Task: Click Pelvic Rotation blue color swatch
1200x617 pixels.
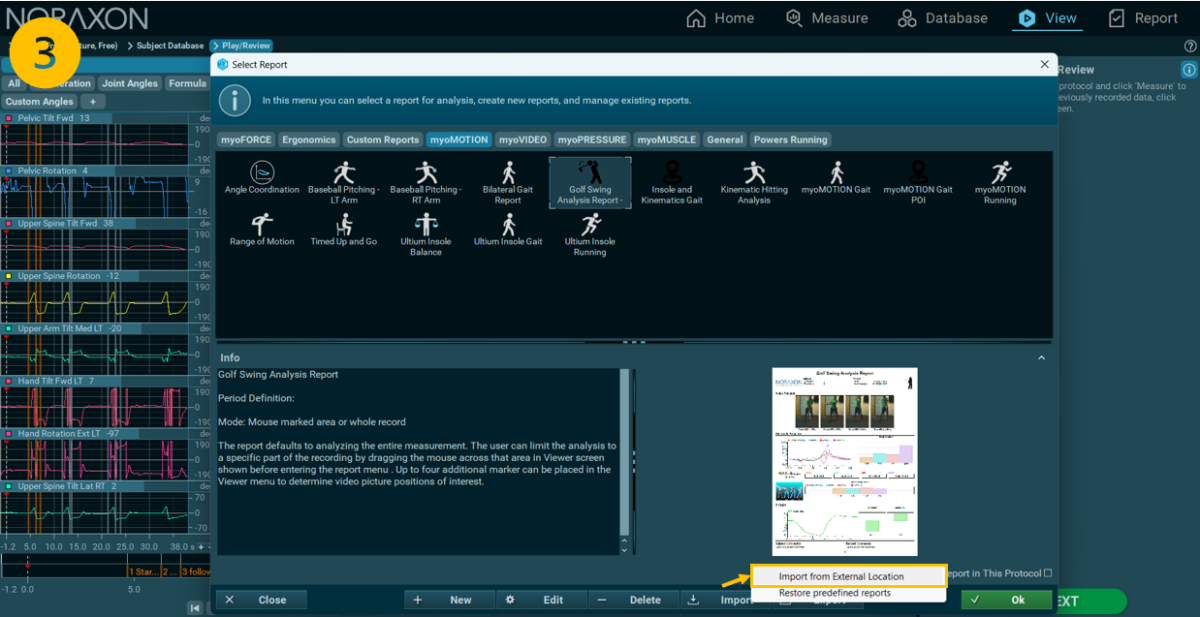Action: point(8,171)
